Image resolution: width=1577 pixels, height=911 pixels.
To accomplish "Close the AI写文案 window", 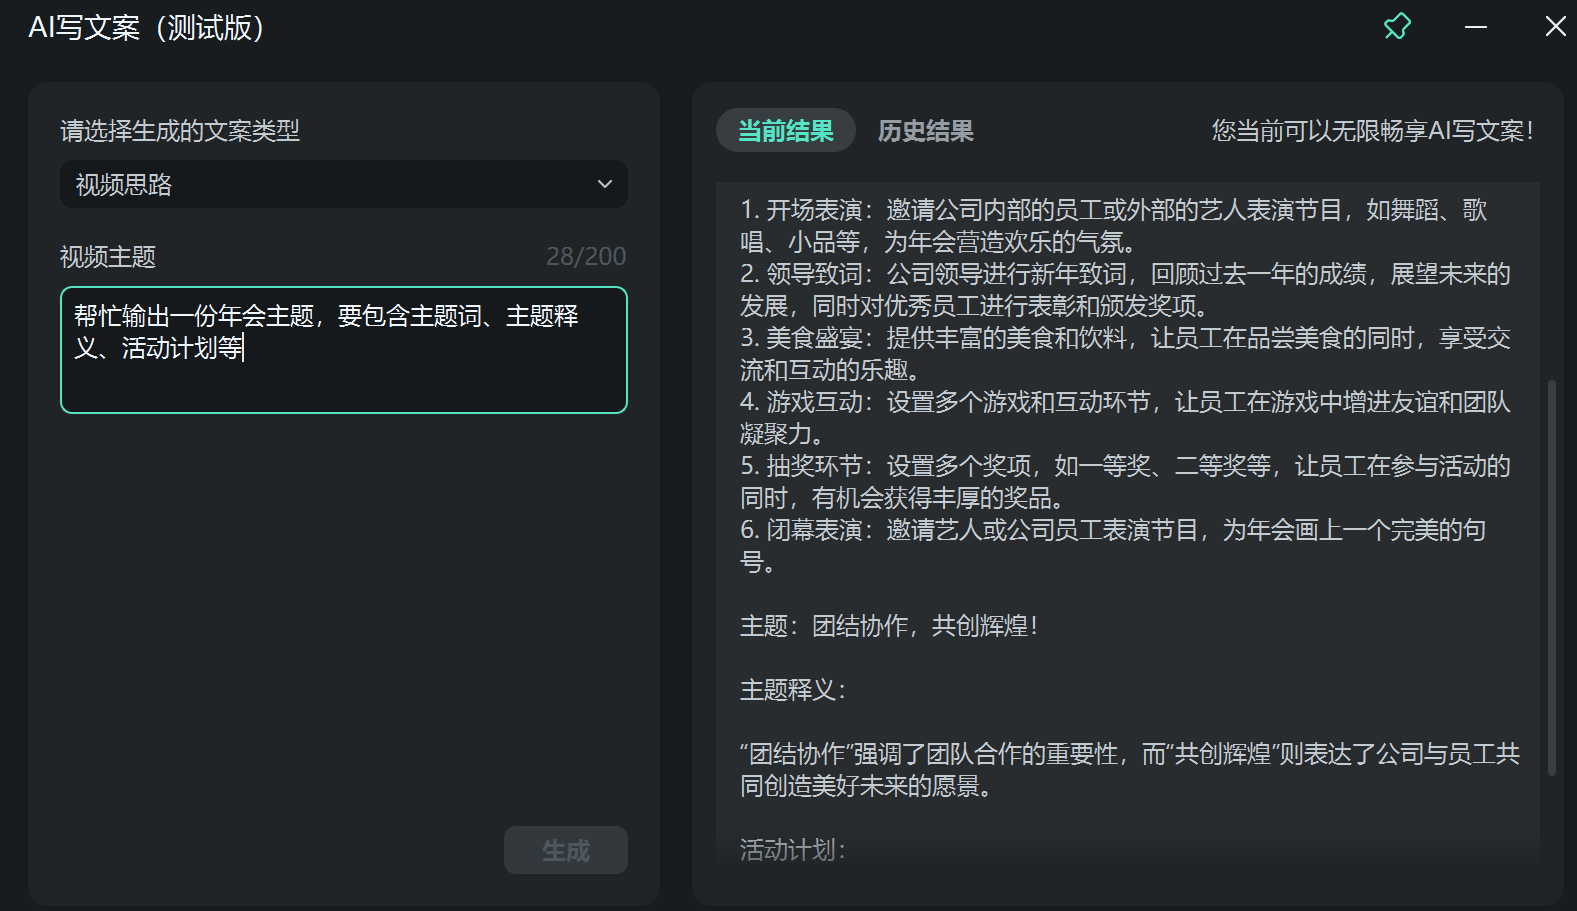I will click(1555, 27).
